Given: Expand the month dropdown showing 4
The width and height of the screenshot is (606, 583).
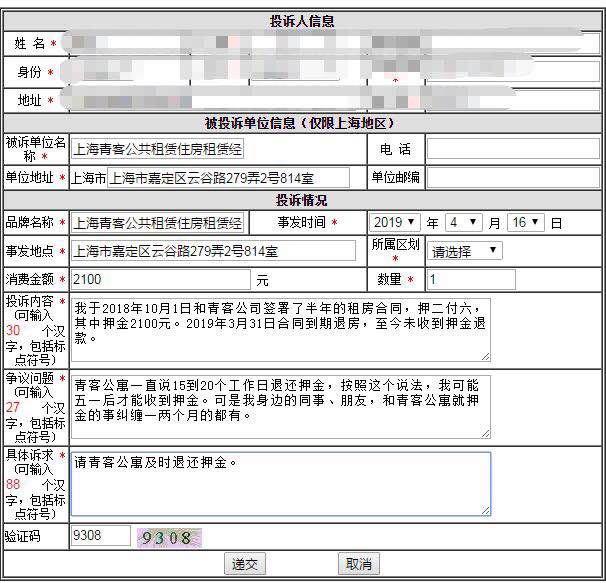Looking at the screenshot, I should click(x=464, y=222).
